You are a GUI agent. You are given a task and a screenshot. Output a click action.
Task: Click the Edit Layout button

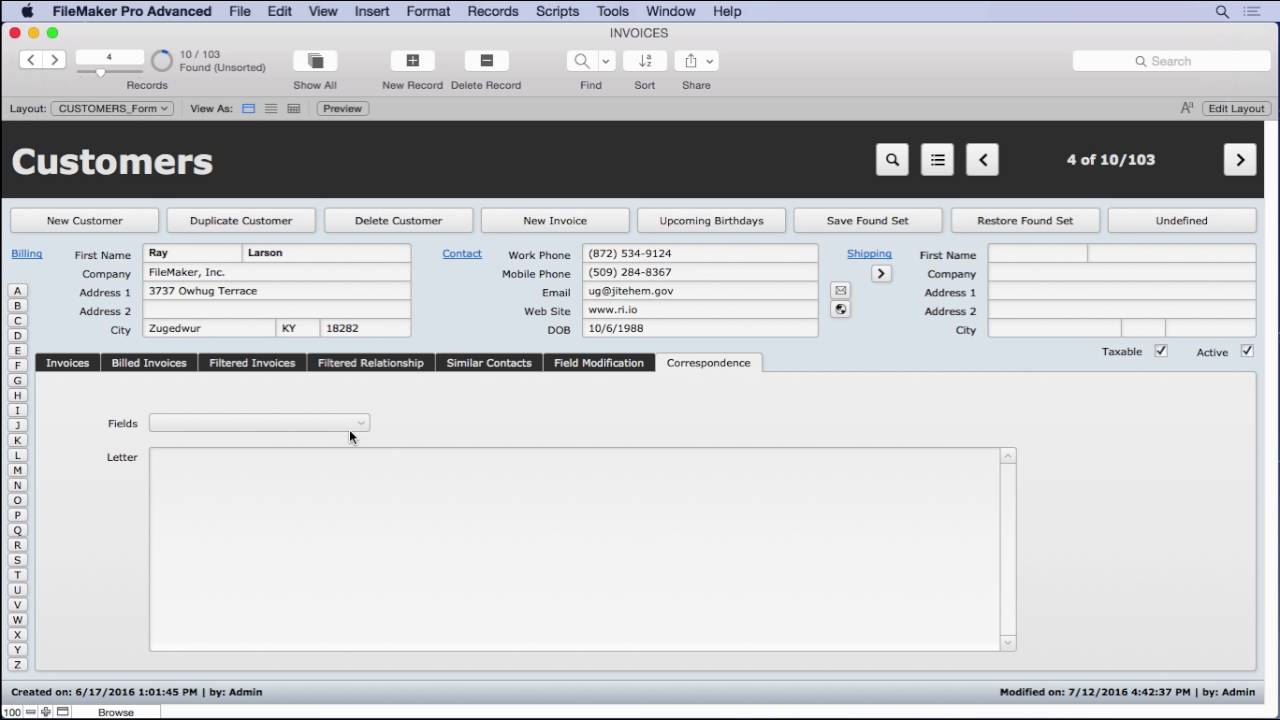(x=1236, y=108)
